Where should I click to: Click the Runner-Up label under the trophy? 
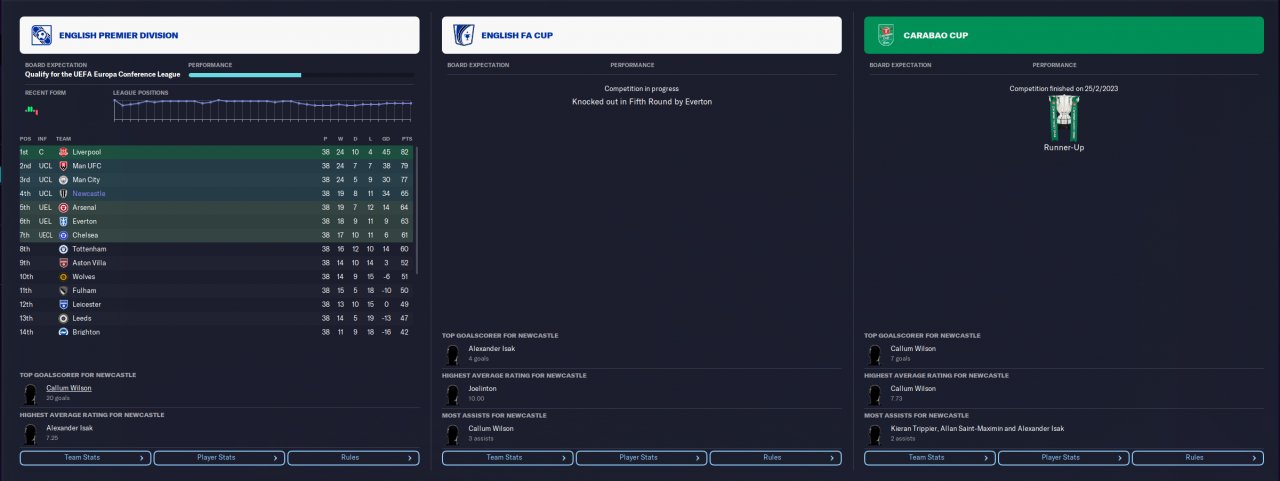tap(1064, 148)
